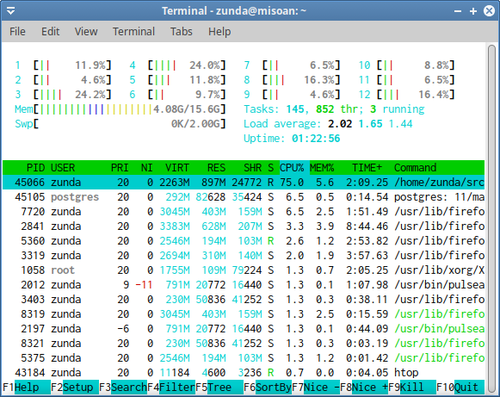Select process row with PID 5360
This screenshot has width=500, height=397.
coord(244,241)
